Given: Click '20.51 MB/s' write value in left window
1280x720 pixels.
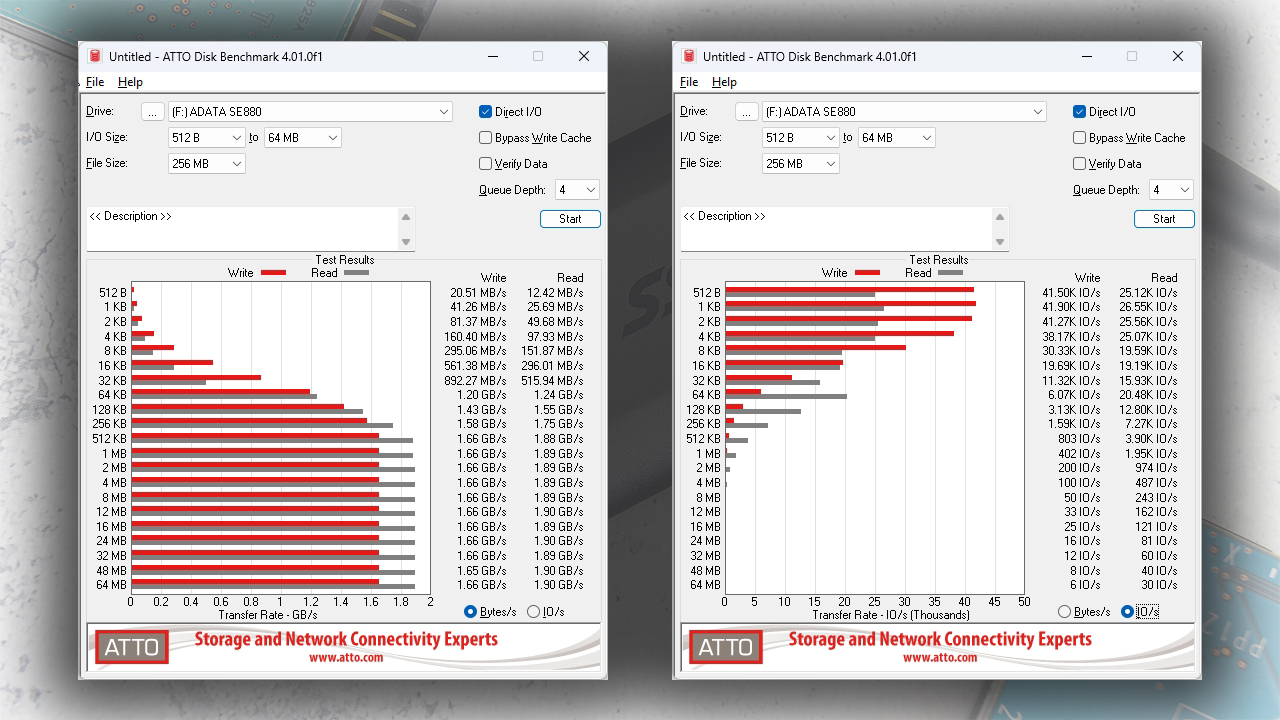Looking at the screenshot, I should (x=478, y=293).
